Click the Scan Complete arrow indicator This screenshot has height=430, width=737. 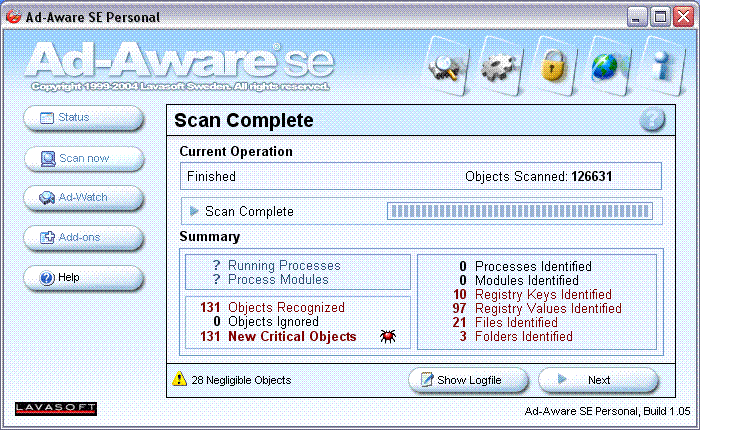pyautogui.click(x=194, y=211)
